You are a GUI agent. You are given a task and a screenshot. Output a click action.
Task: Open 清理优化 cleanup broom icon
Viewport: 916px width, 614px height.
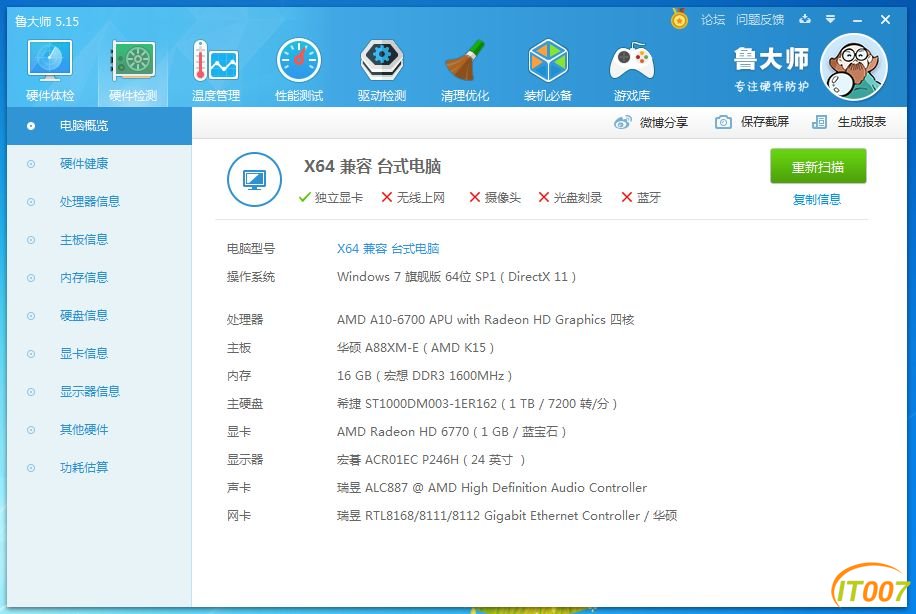tap(465, 70)
